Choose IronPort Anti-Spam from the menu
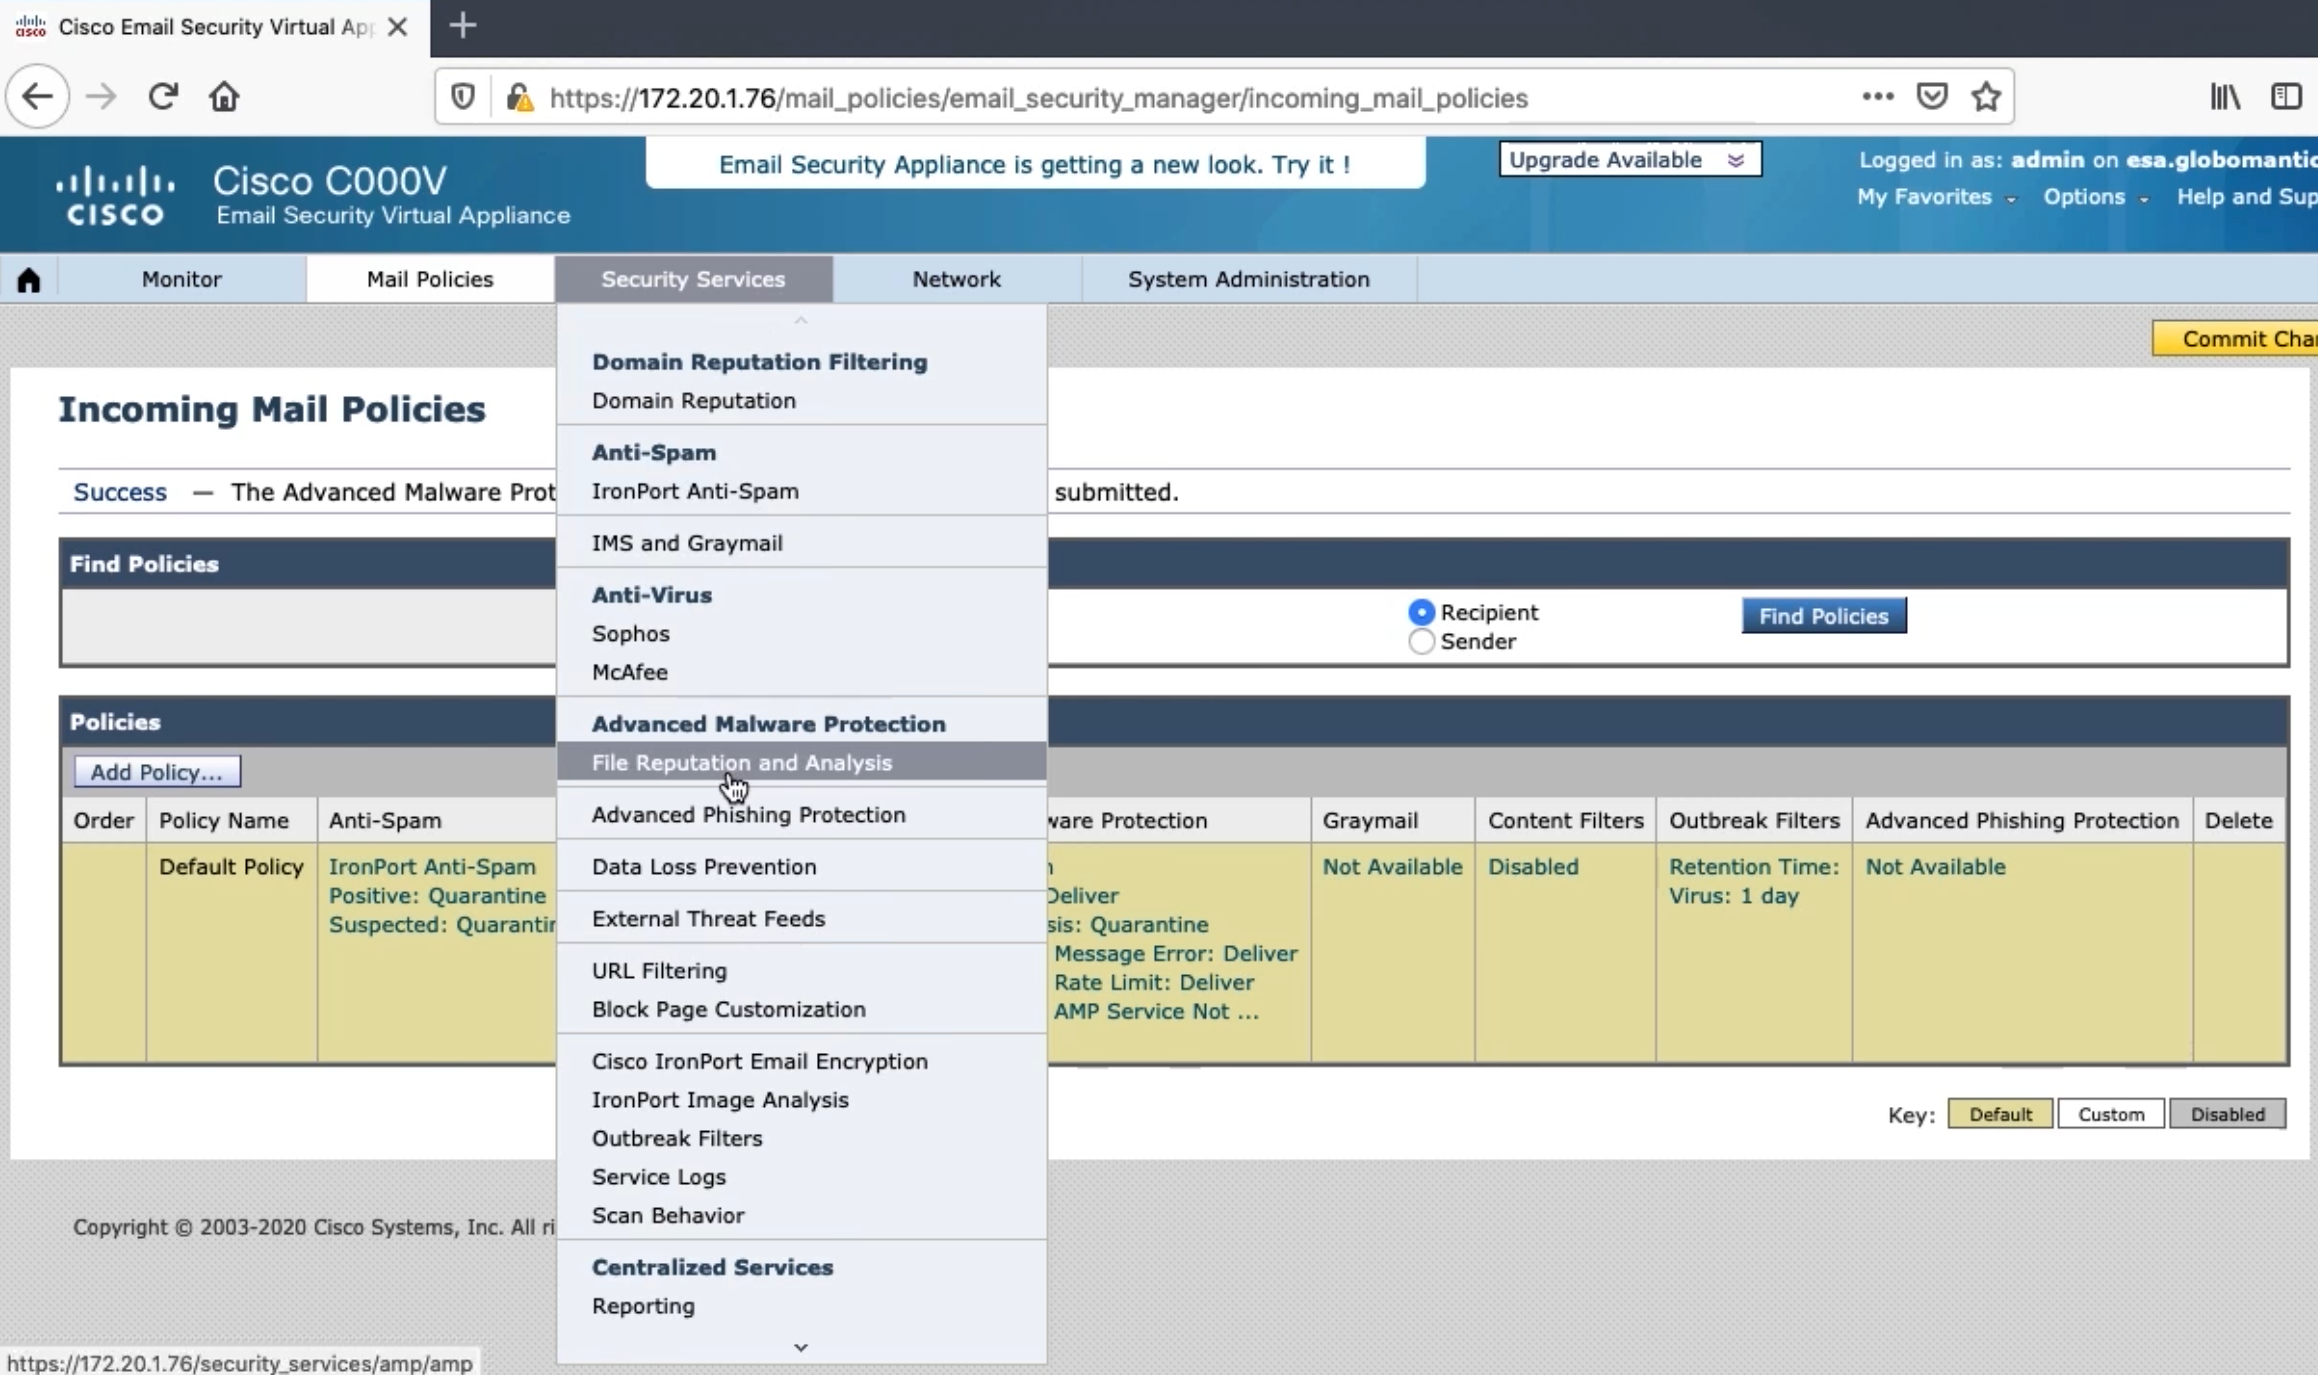This screenshot has height=1375, width=2318. [x=695, y=492]
